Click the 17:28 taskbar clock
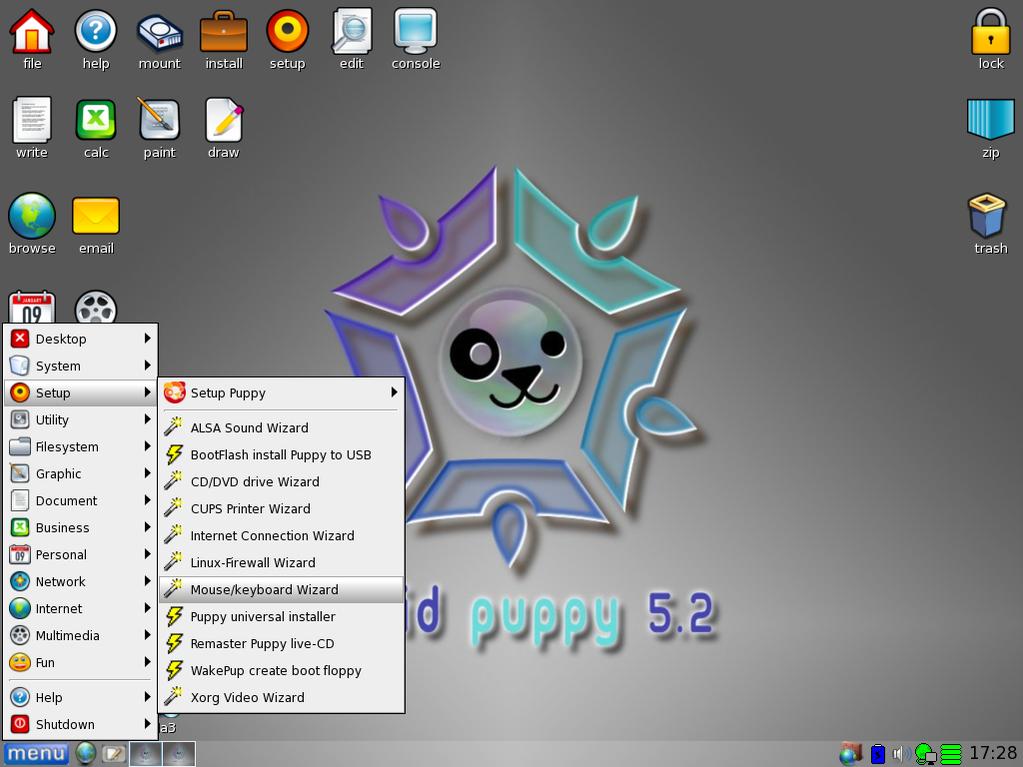The height and width of the screenshot is (767, 1023). (992, 753)
